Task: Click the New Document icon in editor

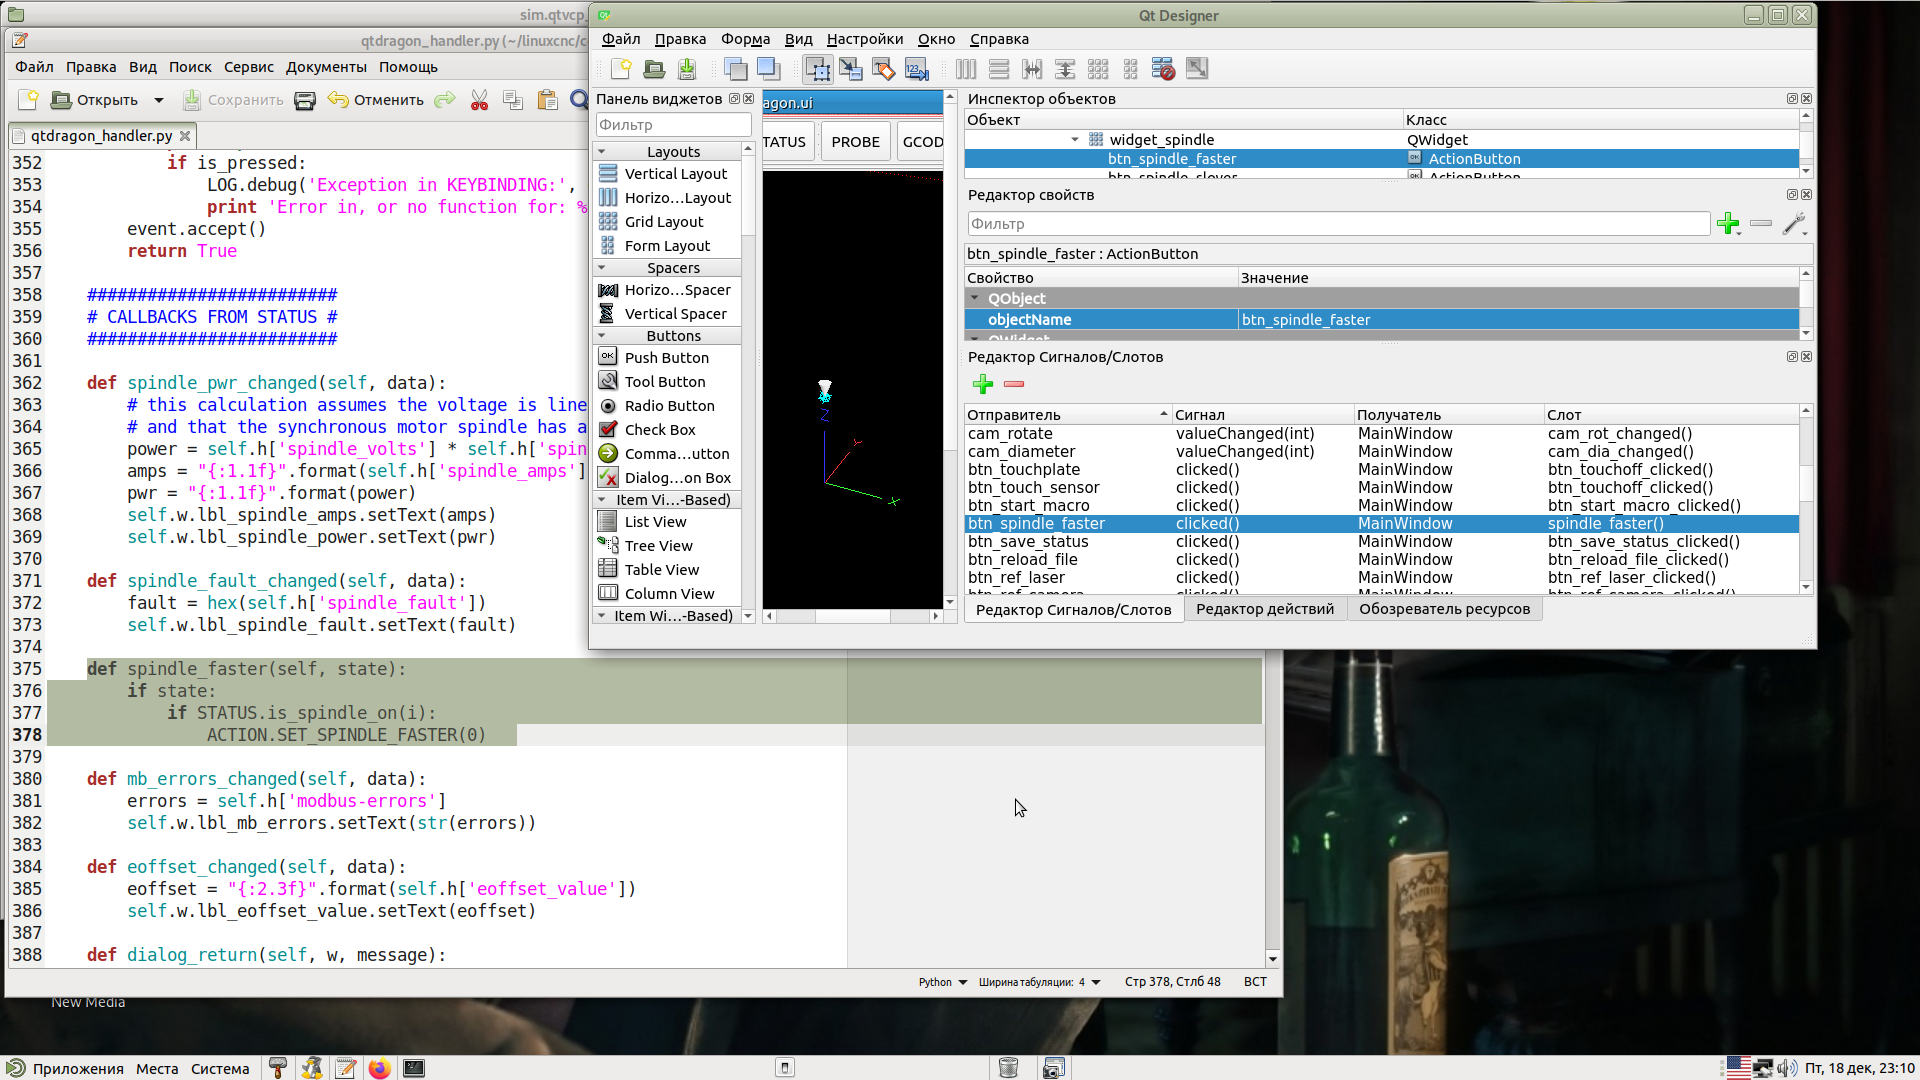Action: 28,100
